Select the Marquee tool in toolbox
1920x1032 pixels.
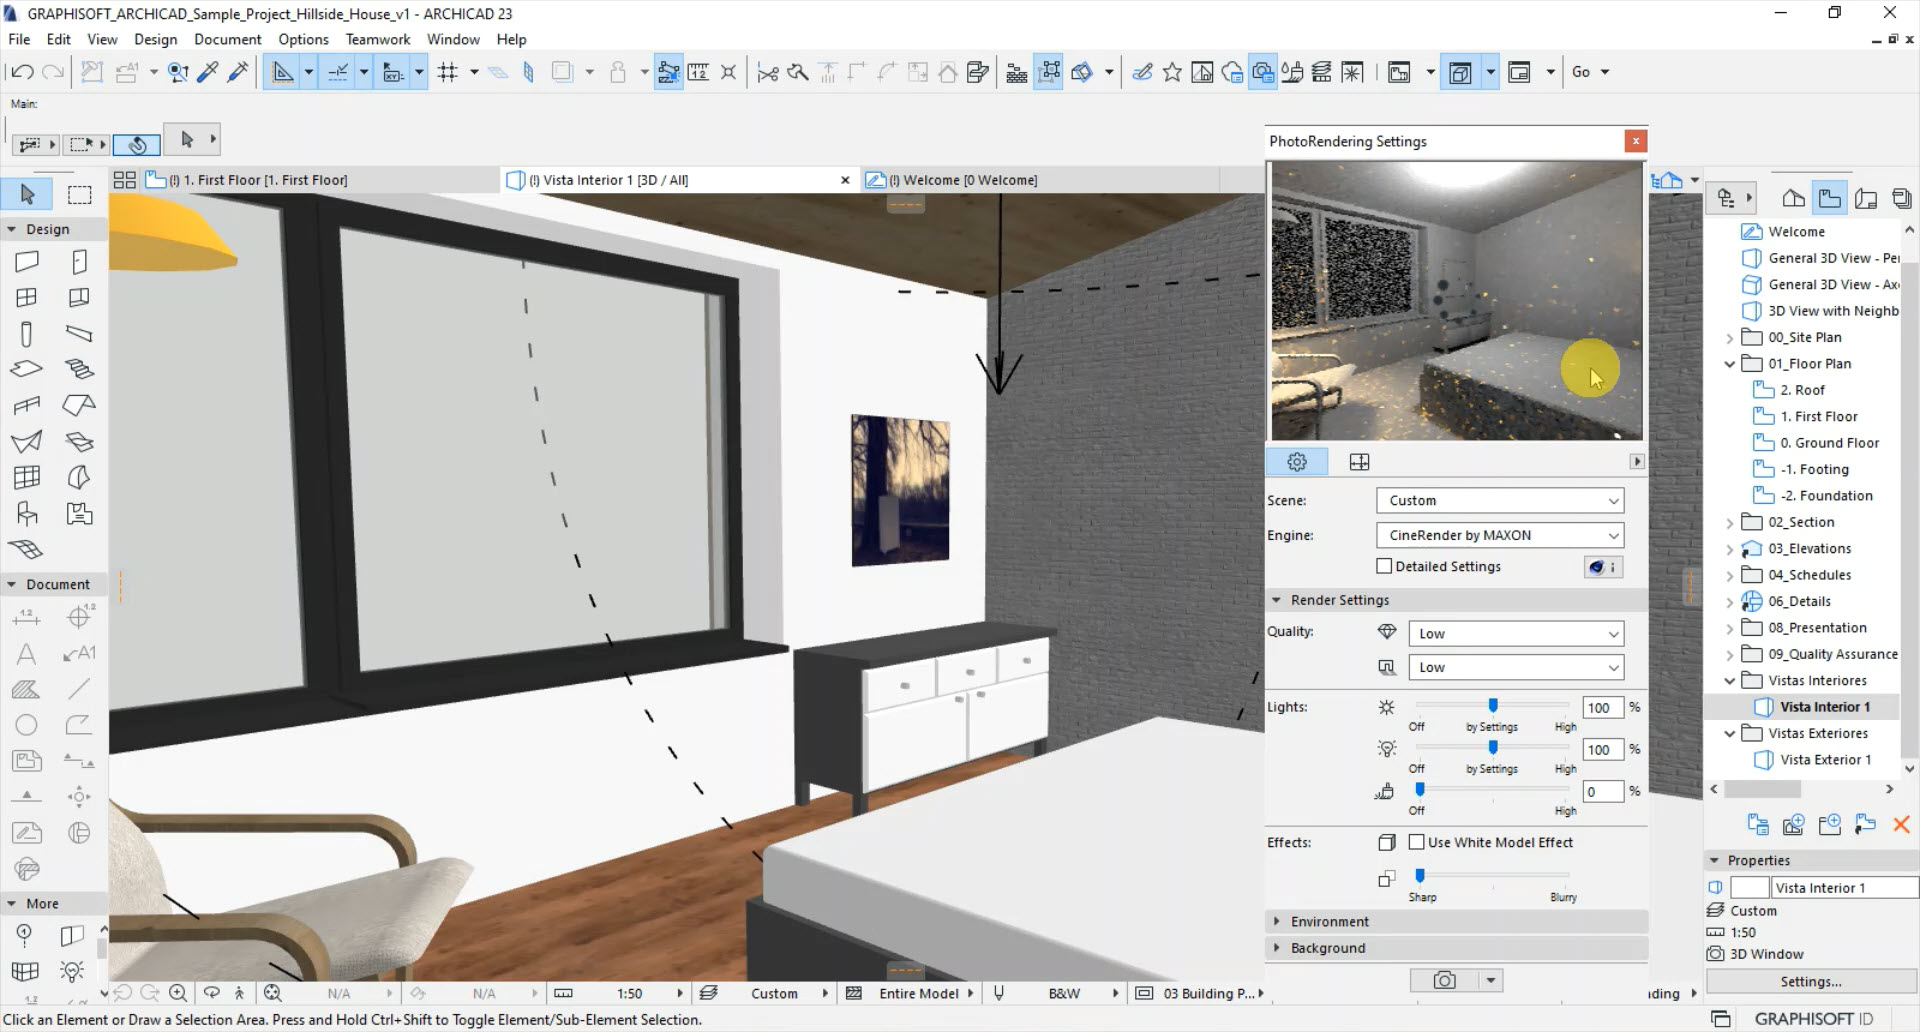coord(79,194)
